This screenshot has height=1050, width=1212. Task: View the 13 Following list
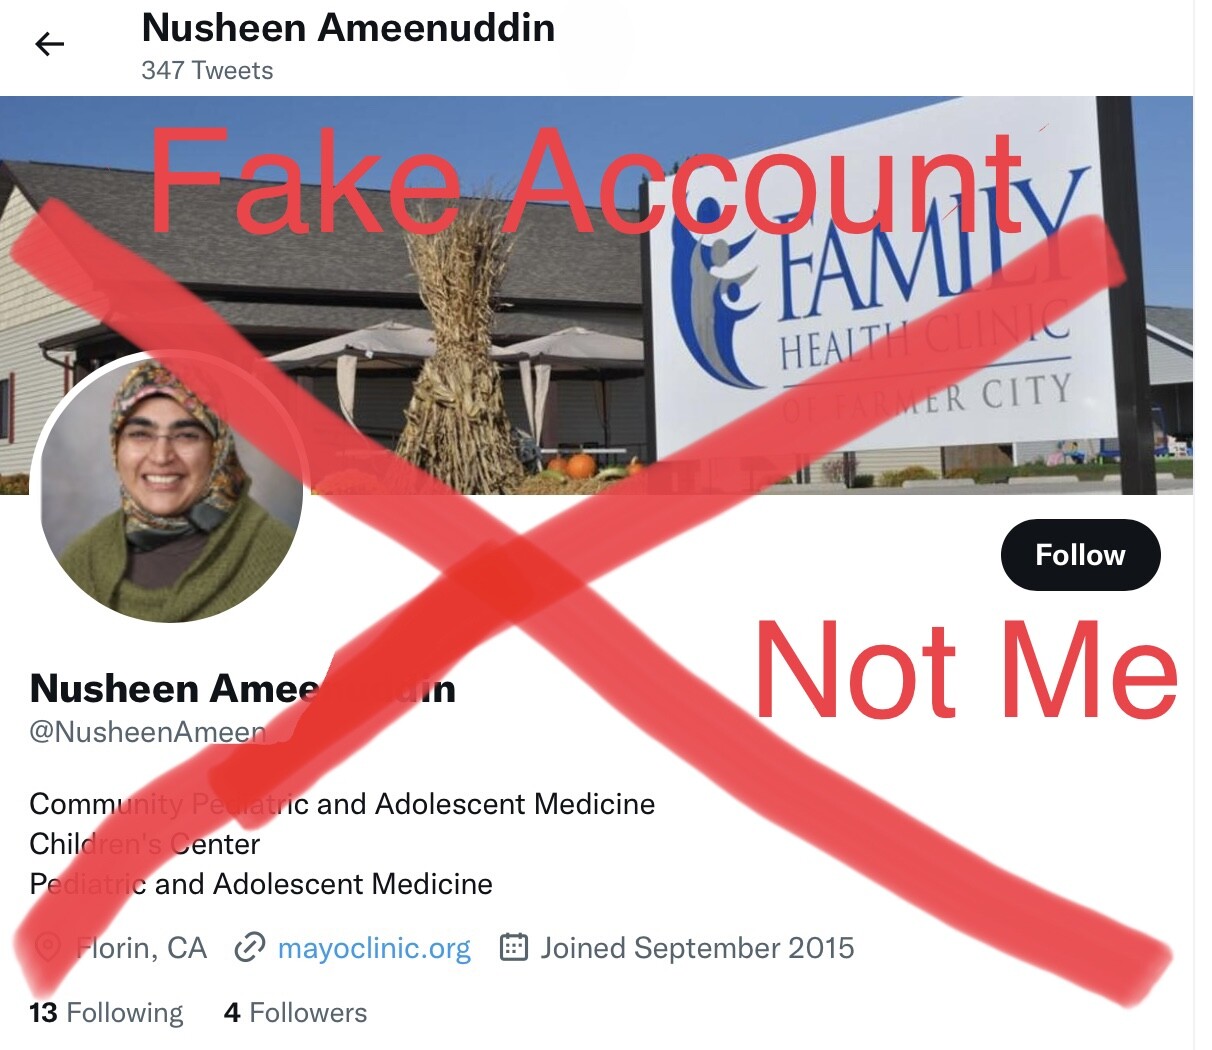click(x=106, y=1013)
